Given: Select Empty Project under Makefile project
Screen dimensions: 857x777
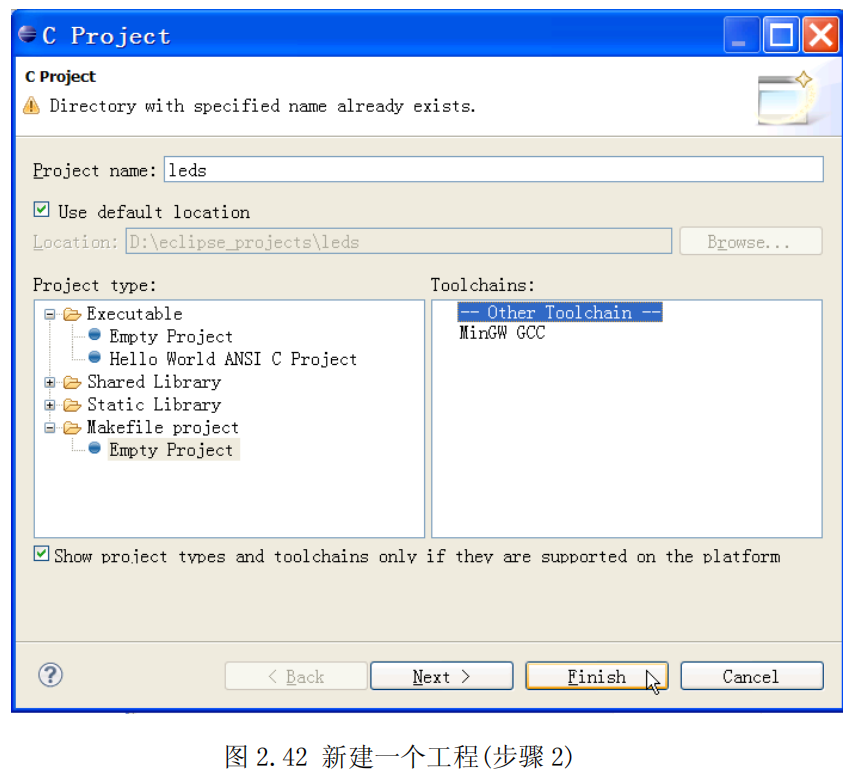Looking at the screenshot, I should 171,449.
